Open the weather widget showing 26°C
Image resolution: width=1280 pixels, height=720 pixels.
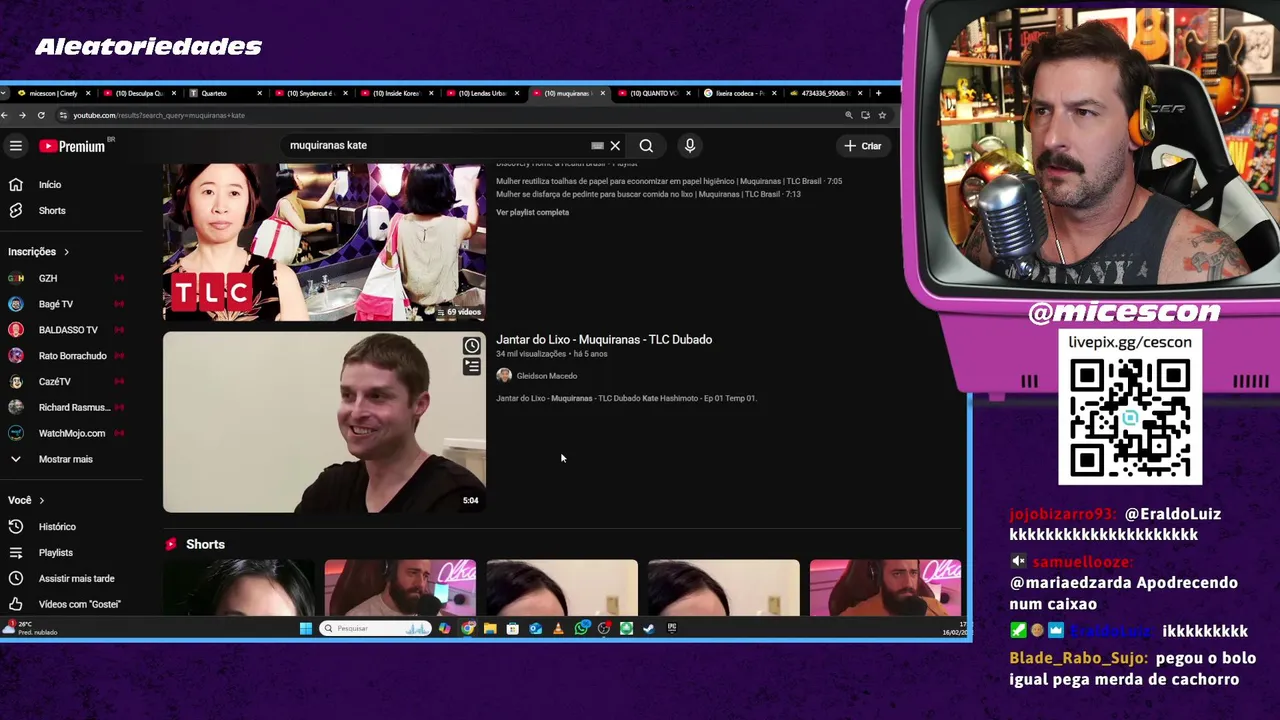point(30,628)
